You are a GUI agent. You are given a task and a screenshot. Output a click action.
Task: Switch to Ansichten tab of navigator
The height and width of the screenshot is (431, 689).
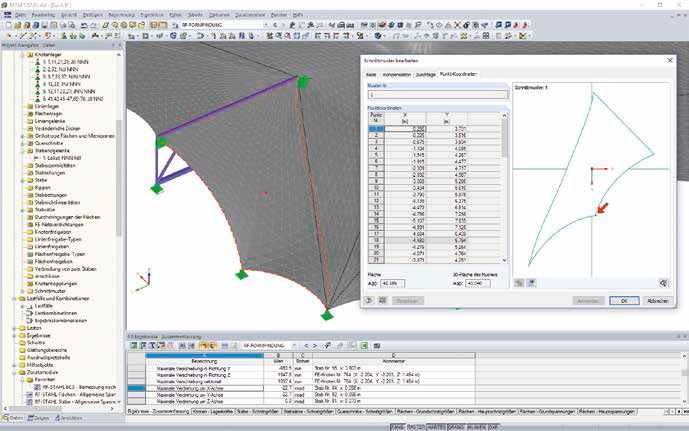click(x=68, y=418)
